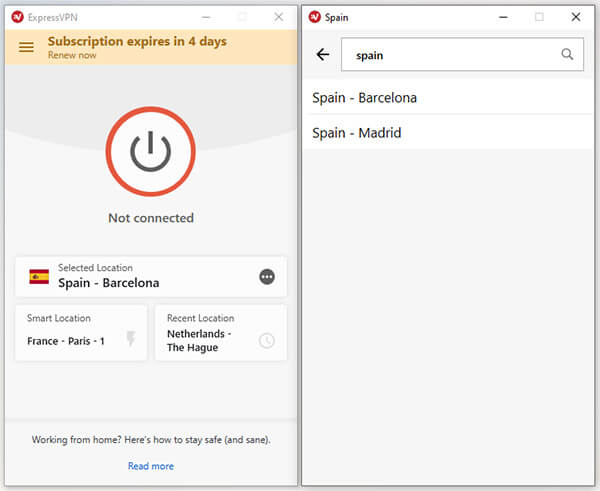600x491 pixels.
Task: Open the location picker ellipsis button
Action: (x=267, y=277)
